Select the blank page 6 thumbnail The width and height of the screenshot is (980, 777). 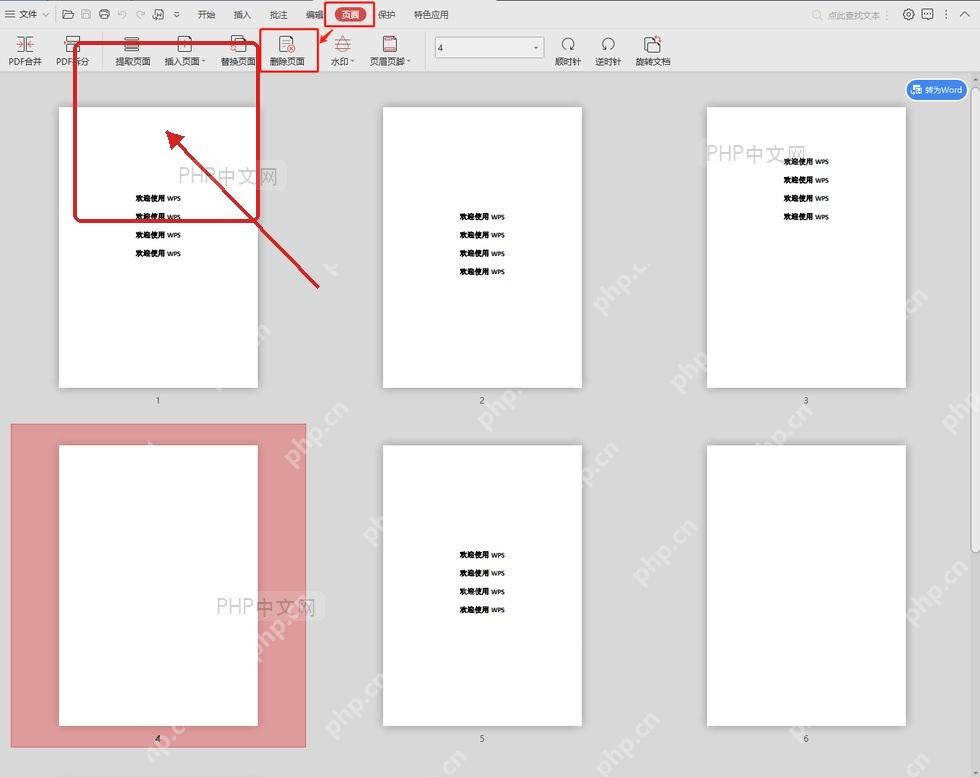tap(806, 585)
